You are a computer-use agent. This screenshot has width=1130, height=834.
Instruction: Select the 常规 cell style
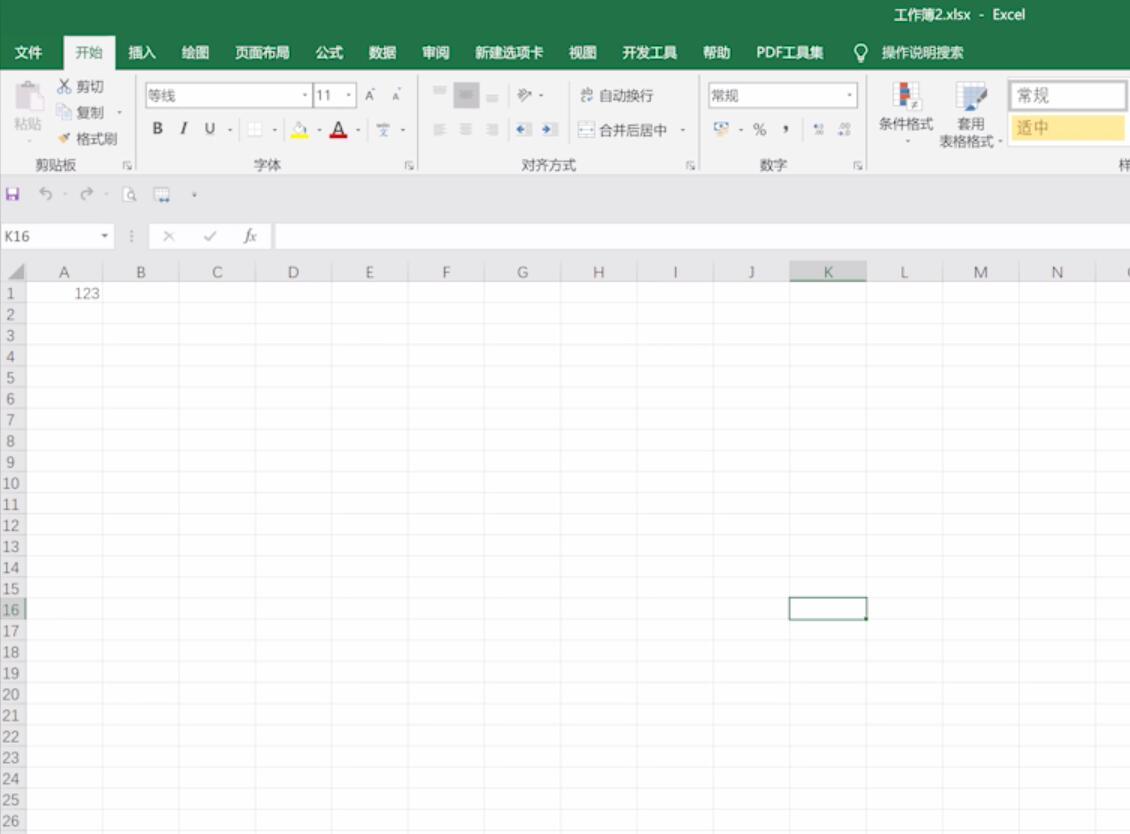pos(1067,95)
